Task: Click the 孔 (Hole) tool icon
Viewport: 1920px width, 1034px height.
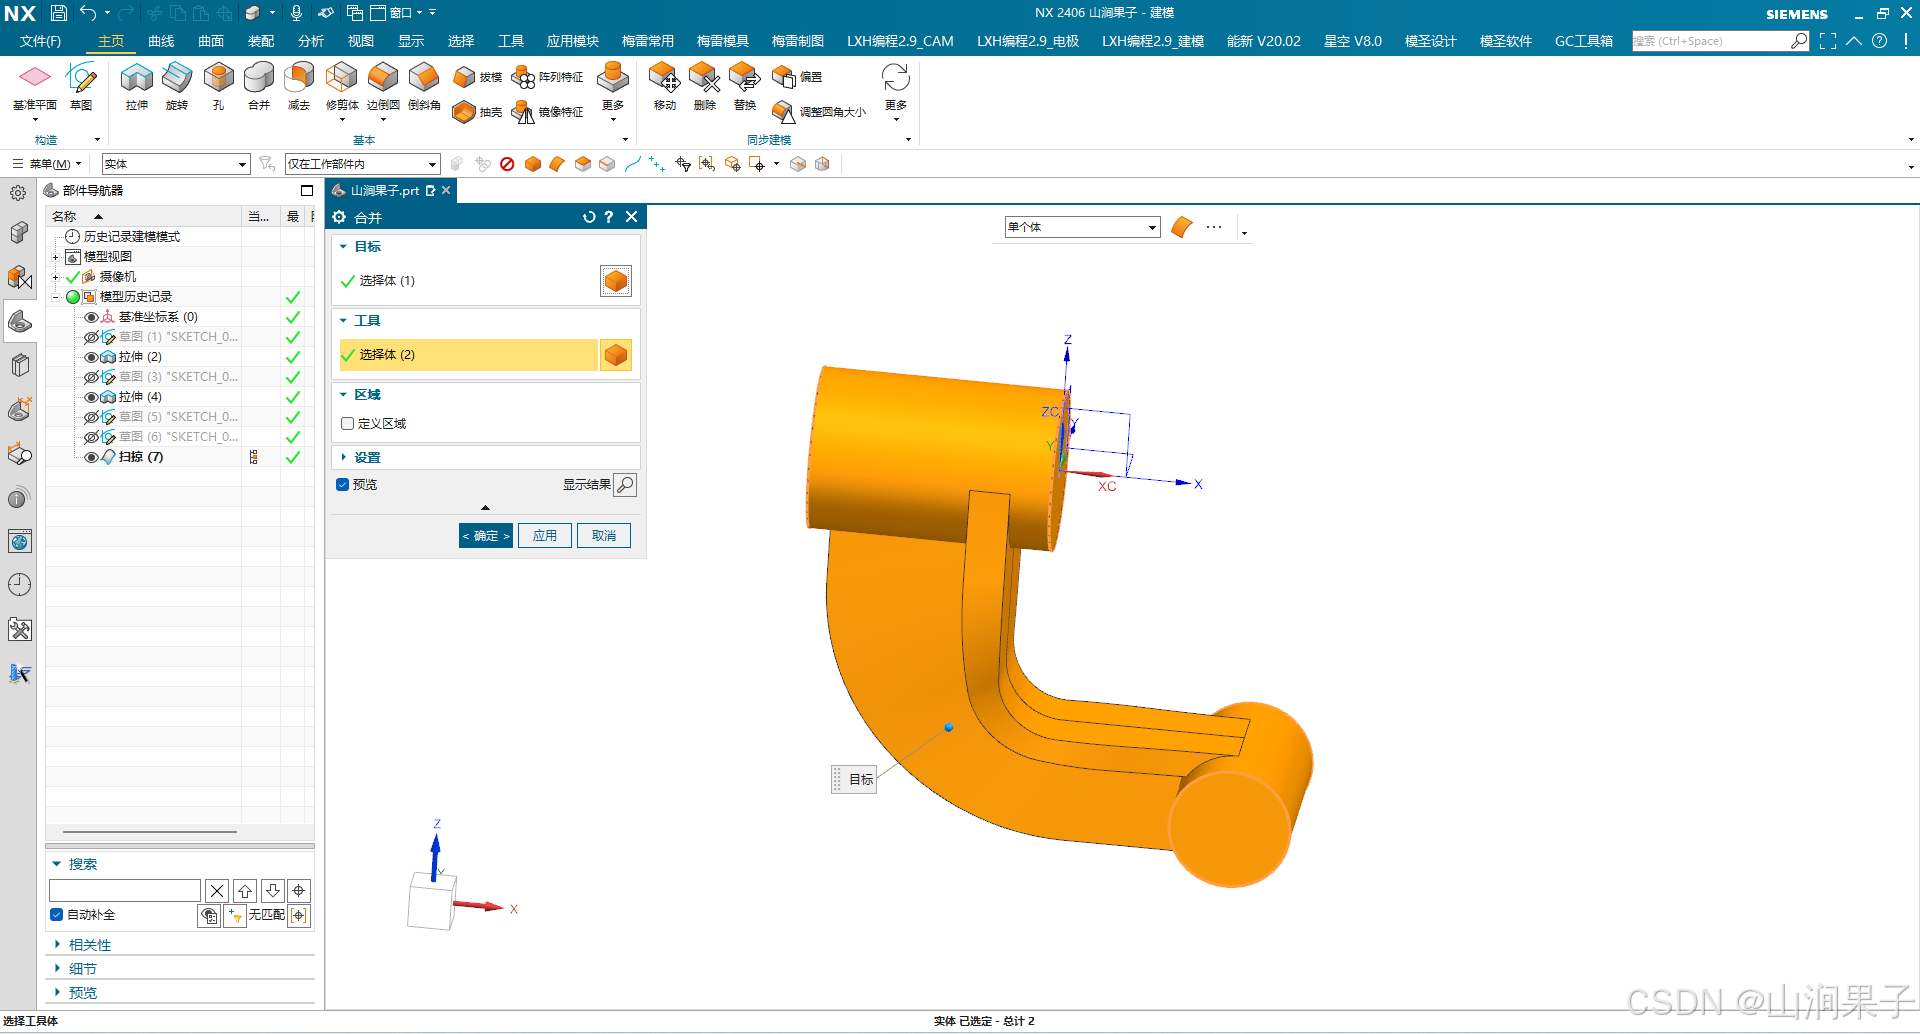Action: tap(218, 86)
